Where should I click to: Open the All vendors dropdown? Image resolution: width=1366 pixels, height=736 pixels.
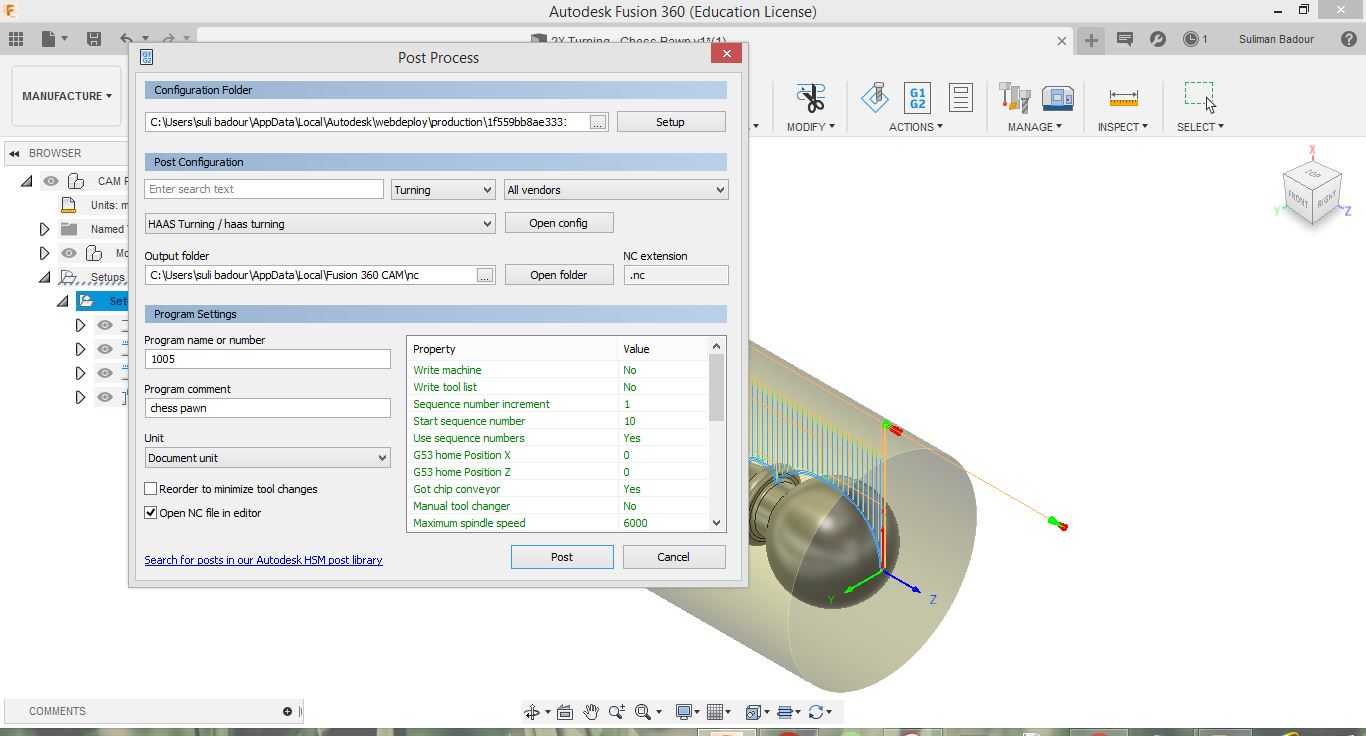616,190
